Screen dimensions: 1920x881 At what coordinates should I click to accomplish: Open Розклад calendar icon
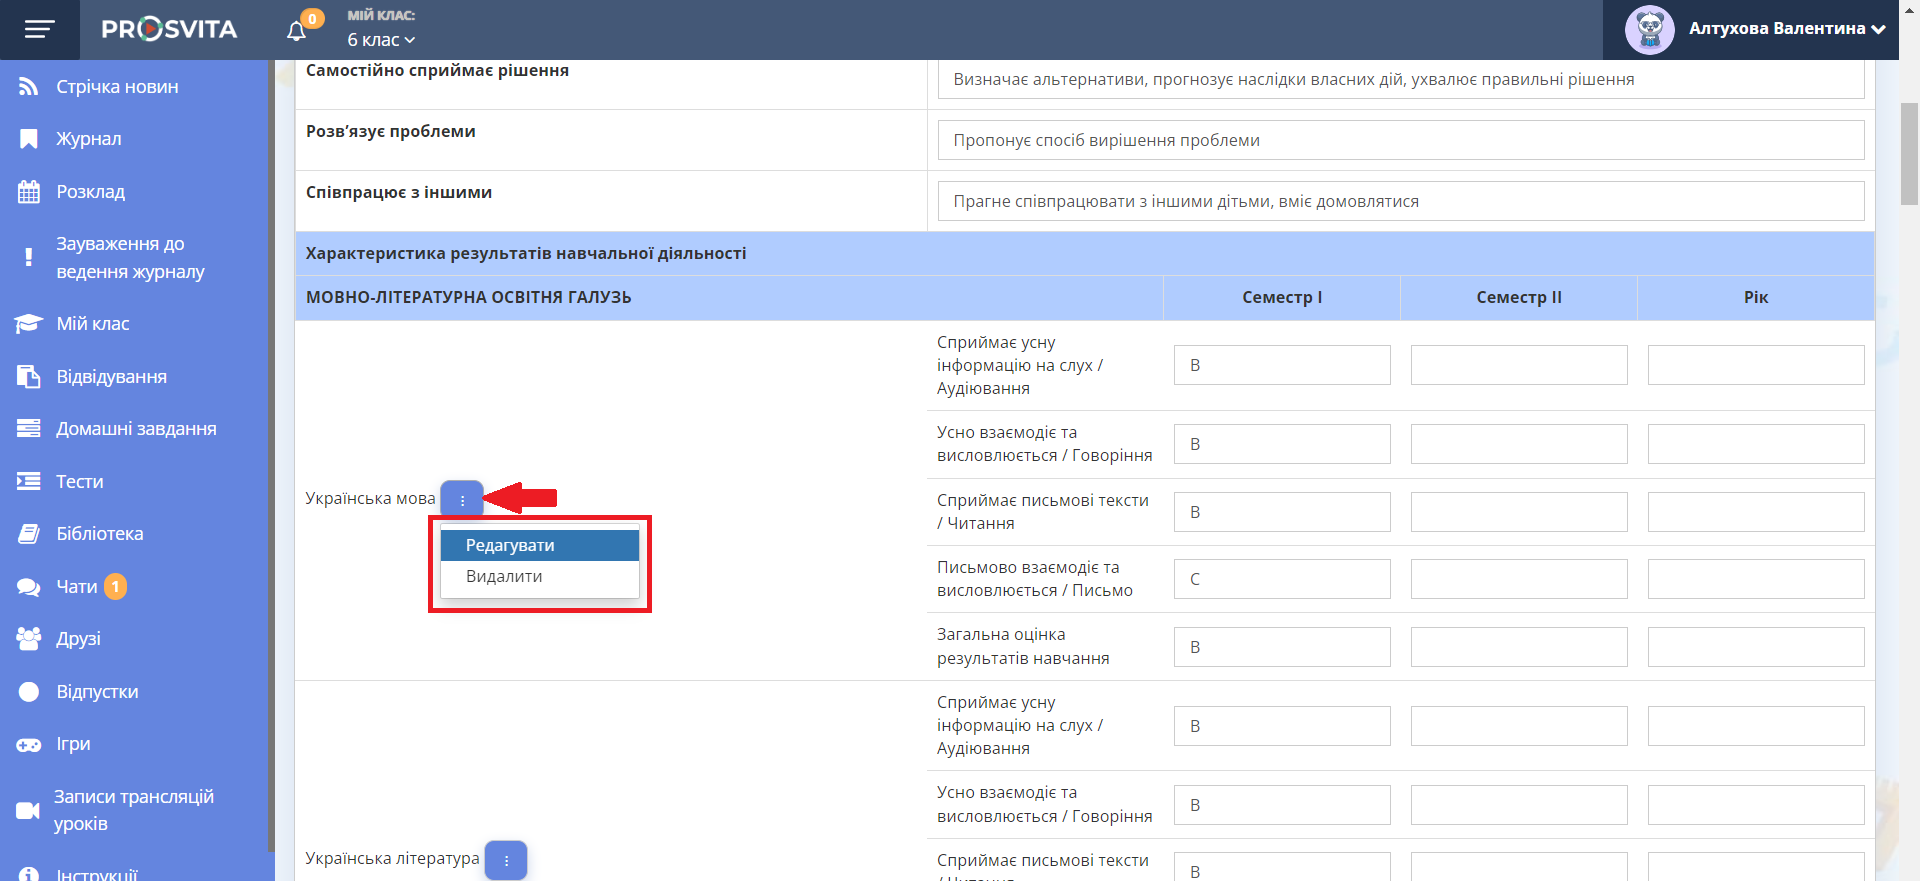tap(28, 192)
